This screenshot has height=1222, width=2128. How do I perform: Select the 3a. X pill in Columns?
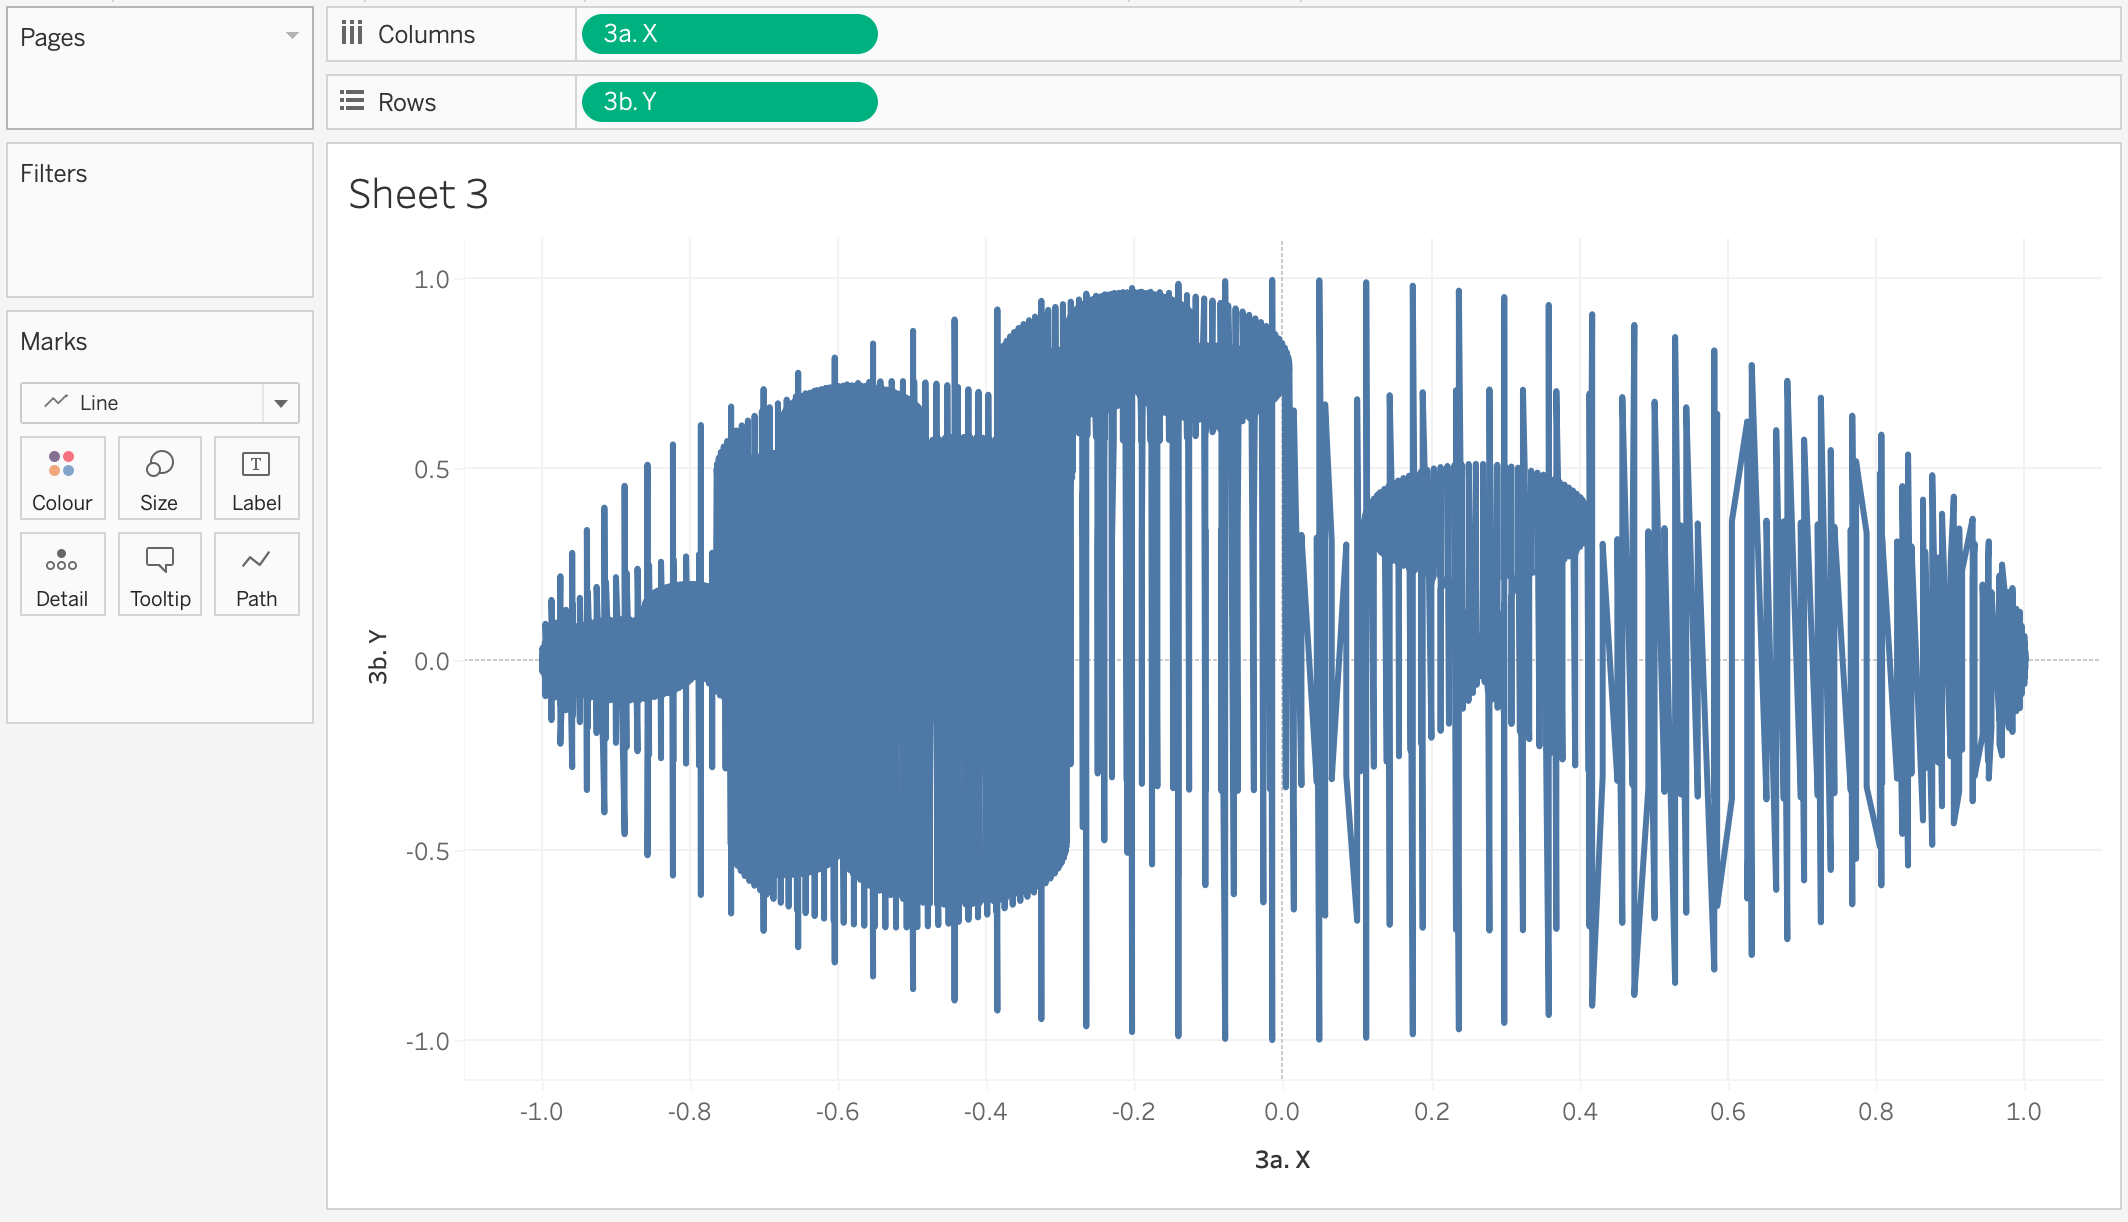[729, 34]
